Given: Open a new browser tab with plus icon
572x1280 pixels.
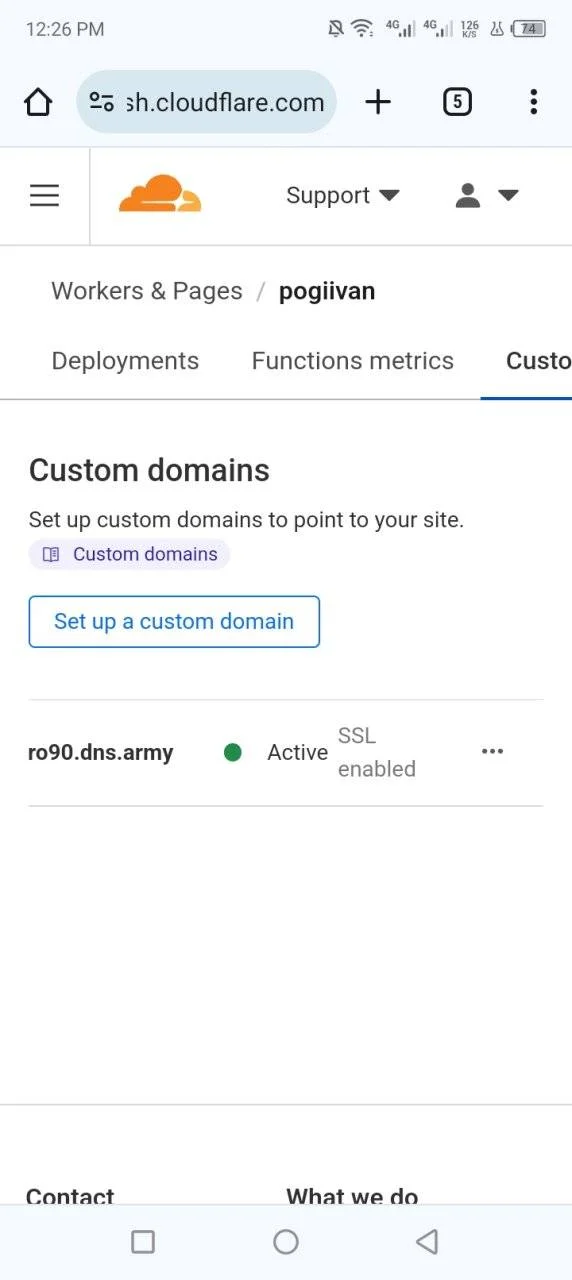Looking at the screenshot, I should [378, 101].
